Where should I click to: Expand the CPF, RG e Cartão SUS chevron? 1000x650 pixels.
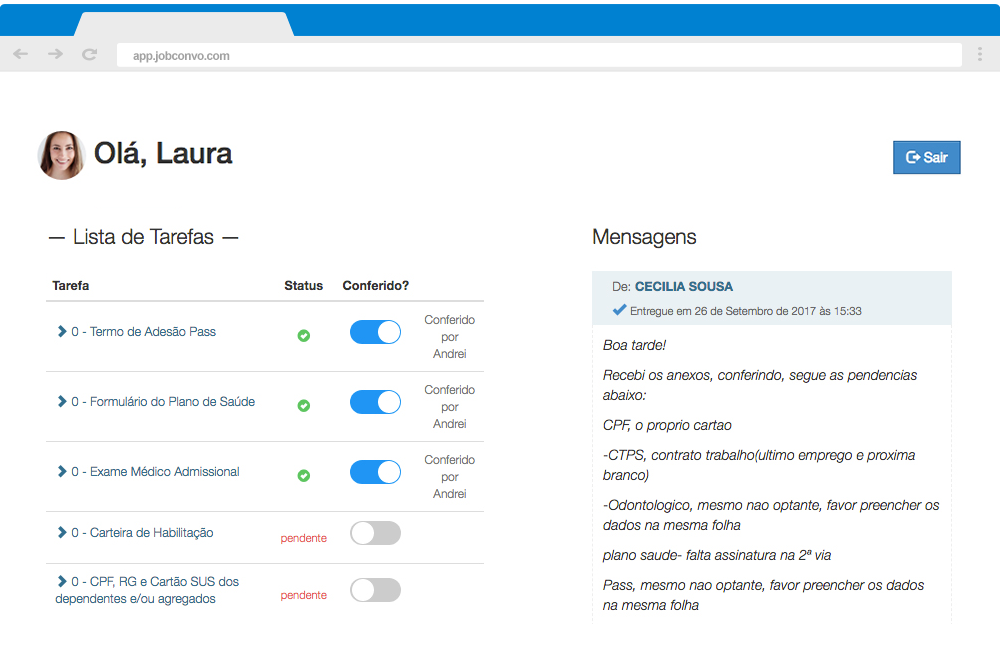(62, 581)
